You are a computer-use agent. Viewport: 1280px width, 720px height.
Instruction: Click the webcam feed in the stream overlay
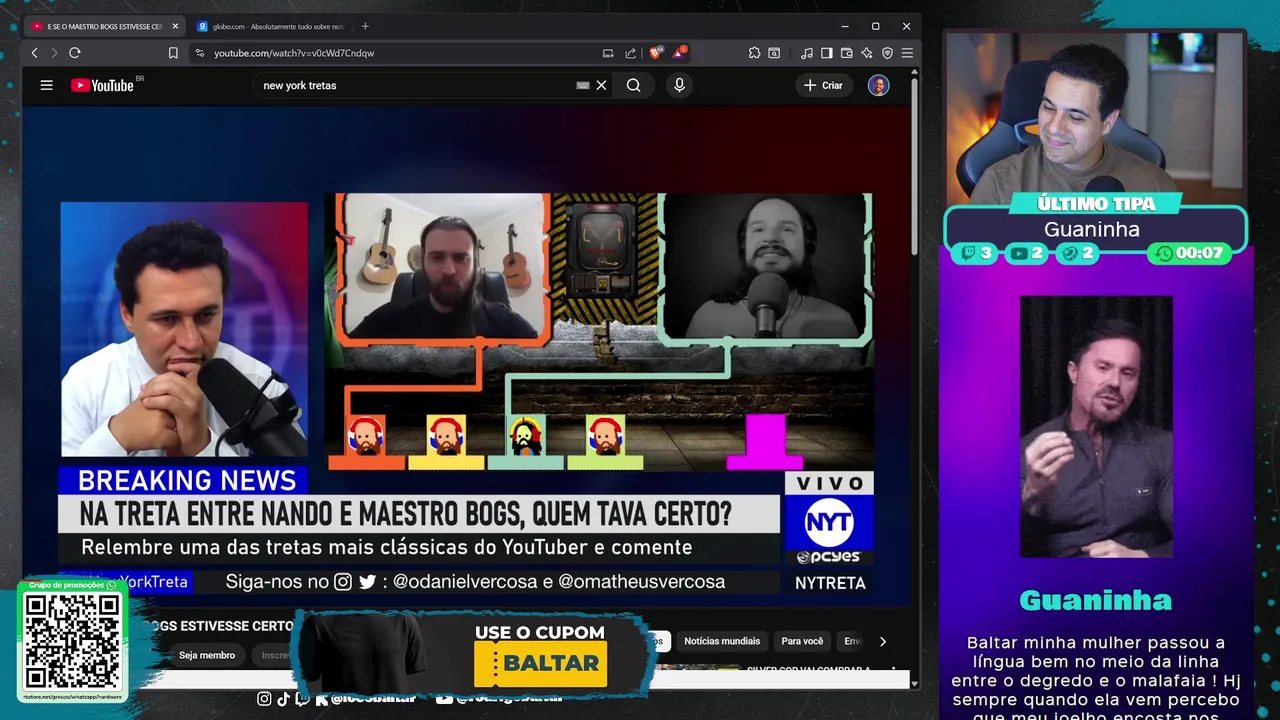pyautogui.click(x=1094, y=117)
